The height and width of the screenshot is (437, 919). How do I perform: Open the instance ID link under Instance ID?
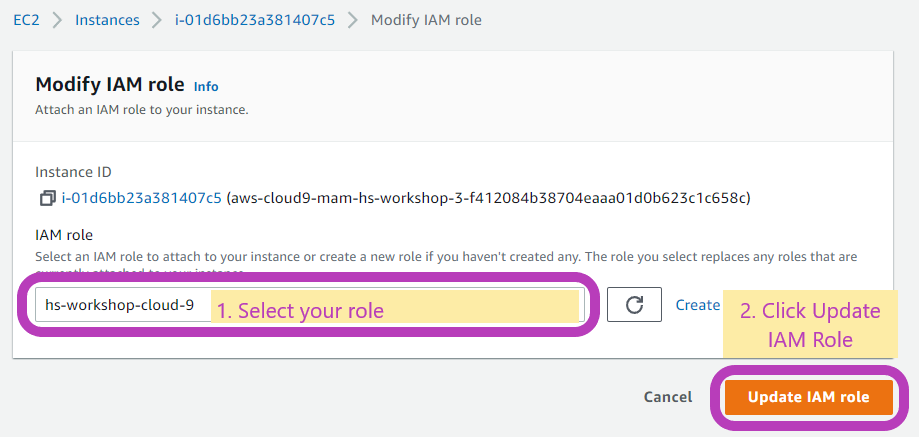(141, 198)
